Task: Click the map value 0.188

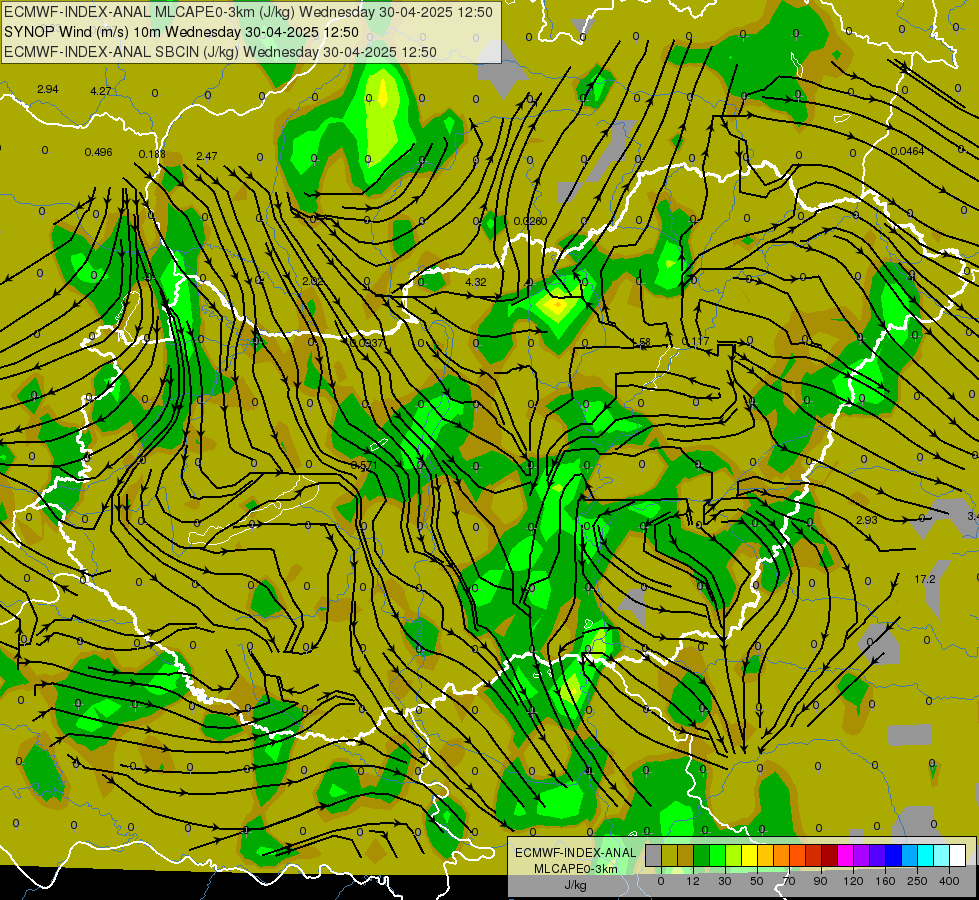Action: [x=152, y=154]
